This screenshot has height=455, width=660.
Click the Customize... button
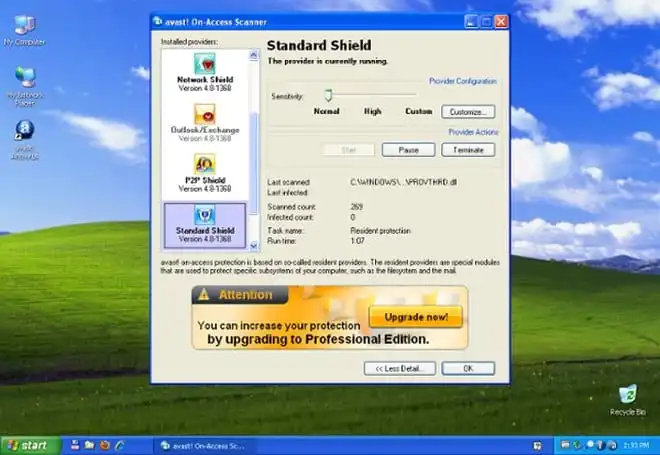point(467,111)
